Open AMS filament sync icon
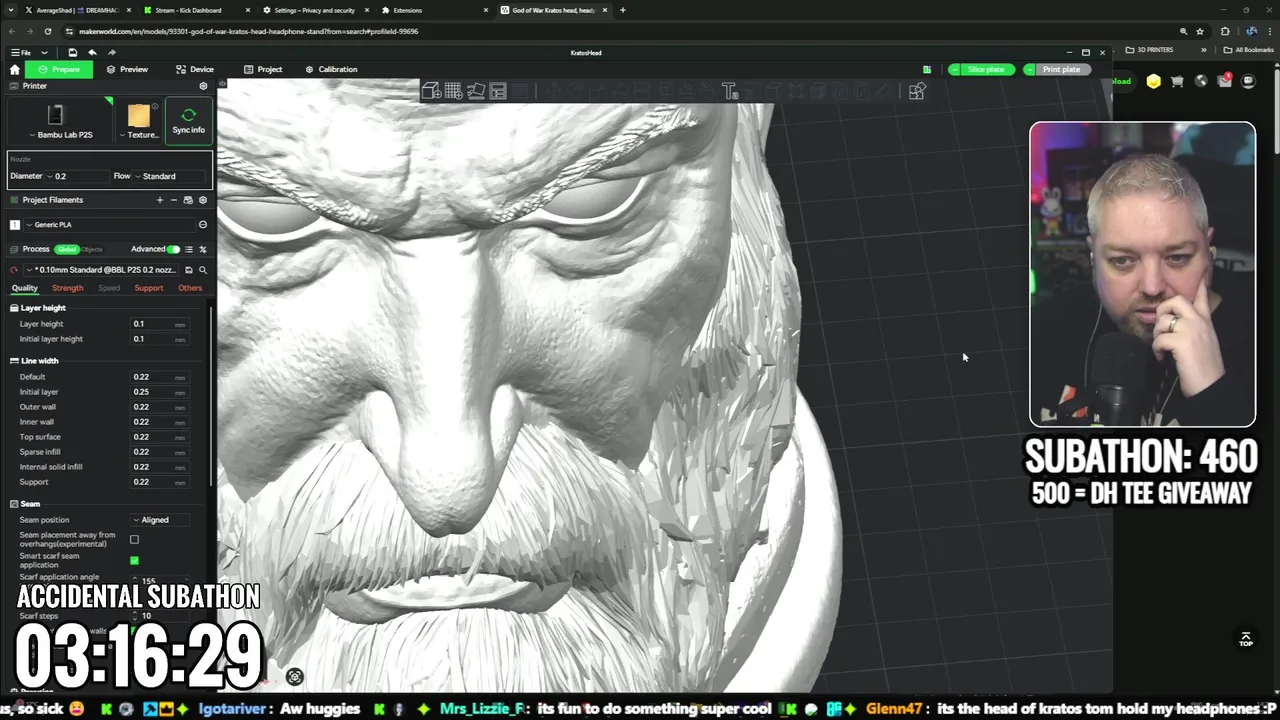The width and height of the screenshot is (1280, 720). (x=188, y=200)
